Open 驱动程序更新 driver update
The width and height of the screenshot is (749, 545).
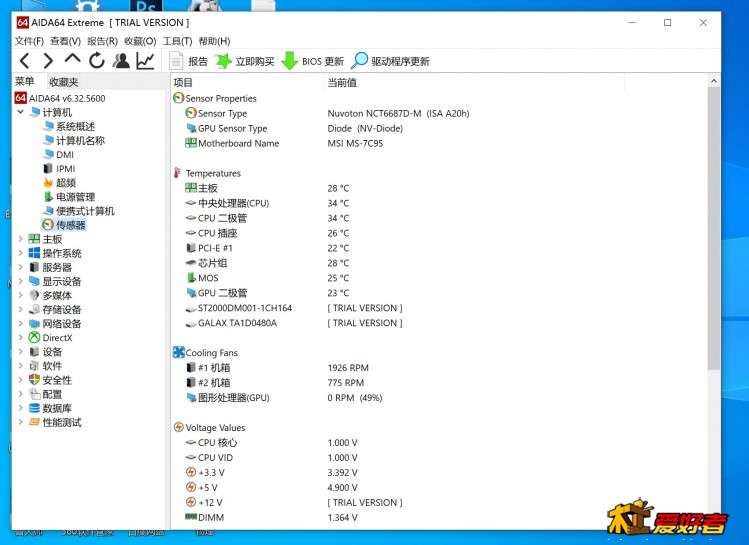(391, 61)
